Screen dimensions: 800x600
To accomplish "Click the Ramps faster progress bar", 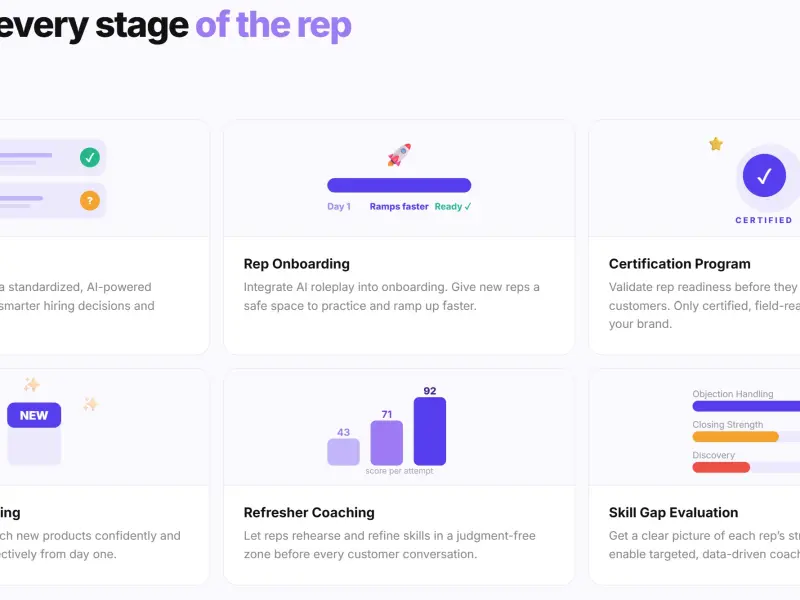I will tap(399, 185).
